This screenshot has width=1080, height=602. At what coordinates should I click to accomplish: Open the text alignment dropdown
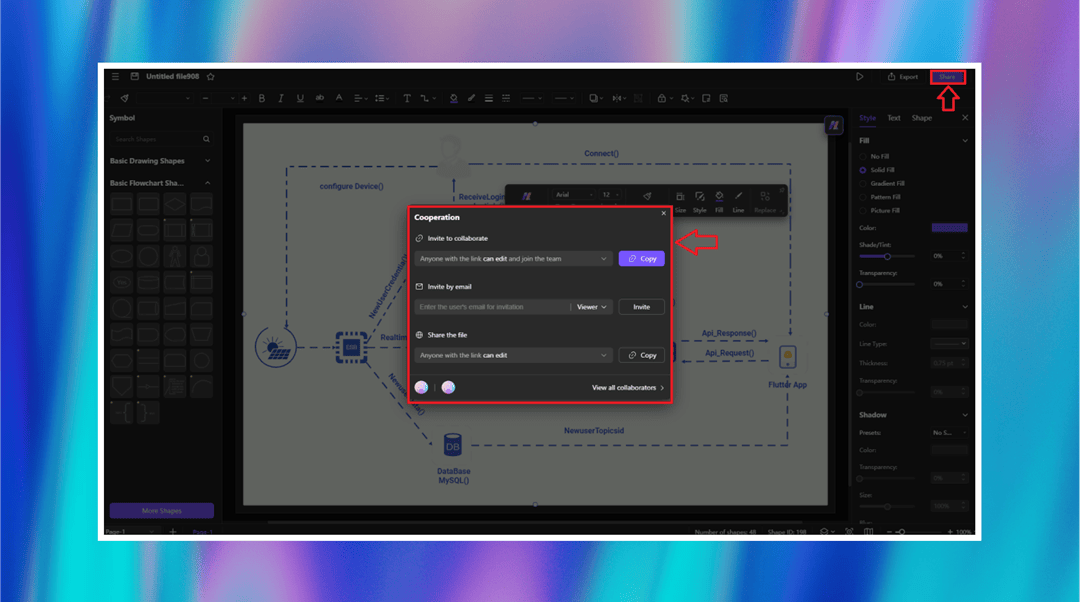point(360,98)
